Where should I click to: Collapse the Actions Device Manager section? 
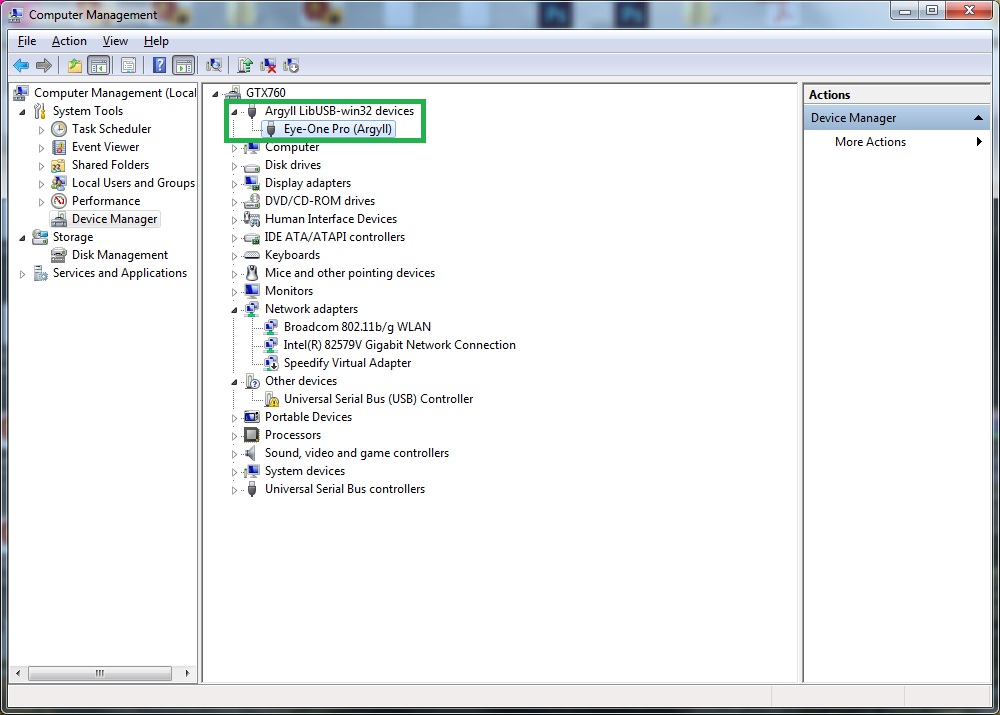pyautogui.click(x=979, y=118)
